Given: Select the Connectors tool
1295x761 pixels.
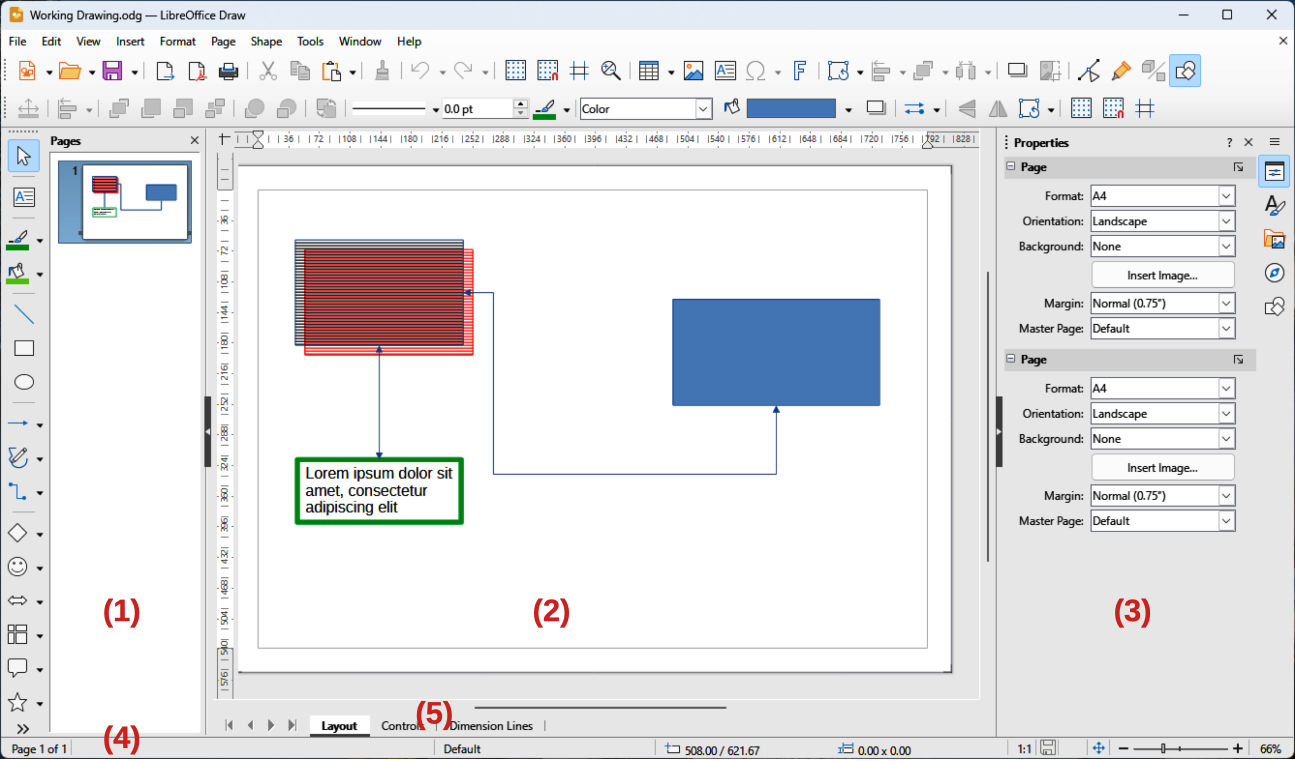Looking at the screenshot, I should (19, 492).
